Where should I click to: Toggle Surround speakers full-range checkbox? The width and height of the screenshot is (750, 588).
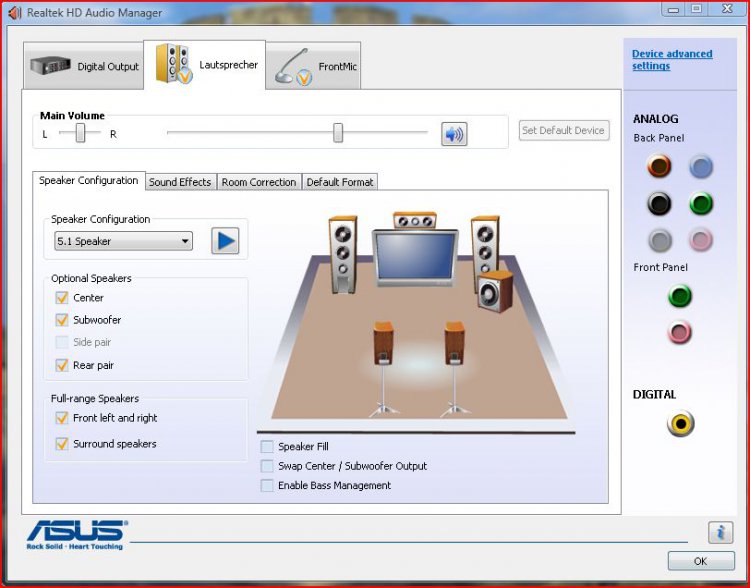click(62, 444)
